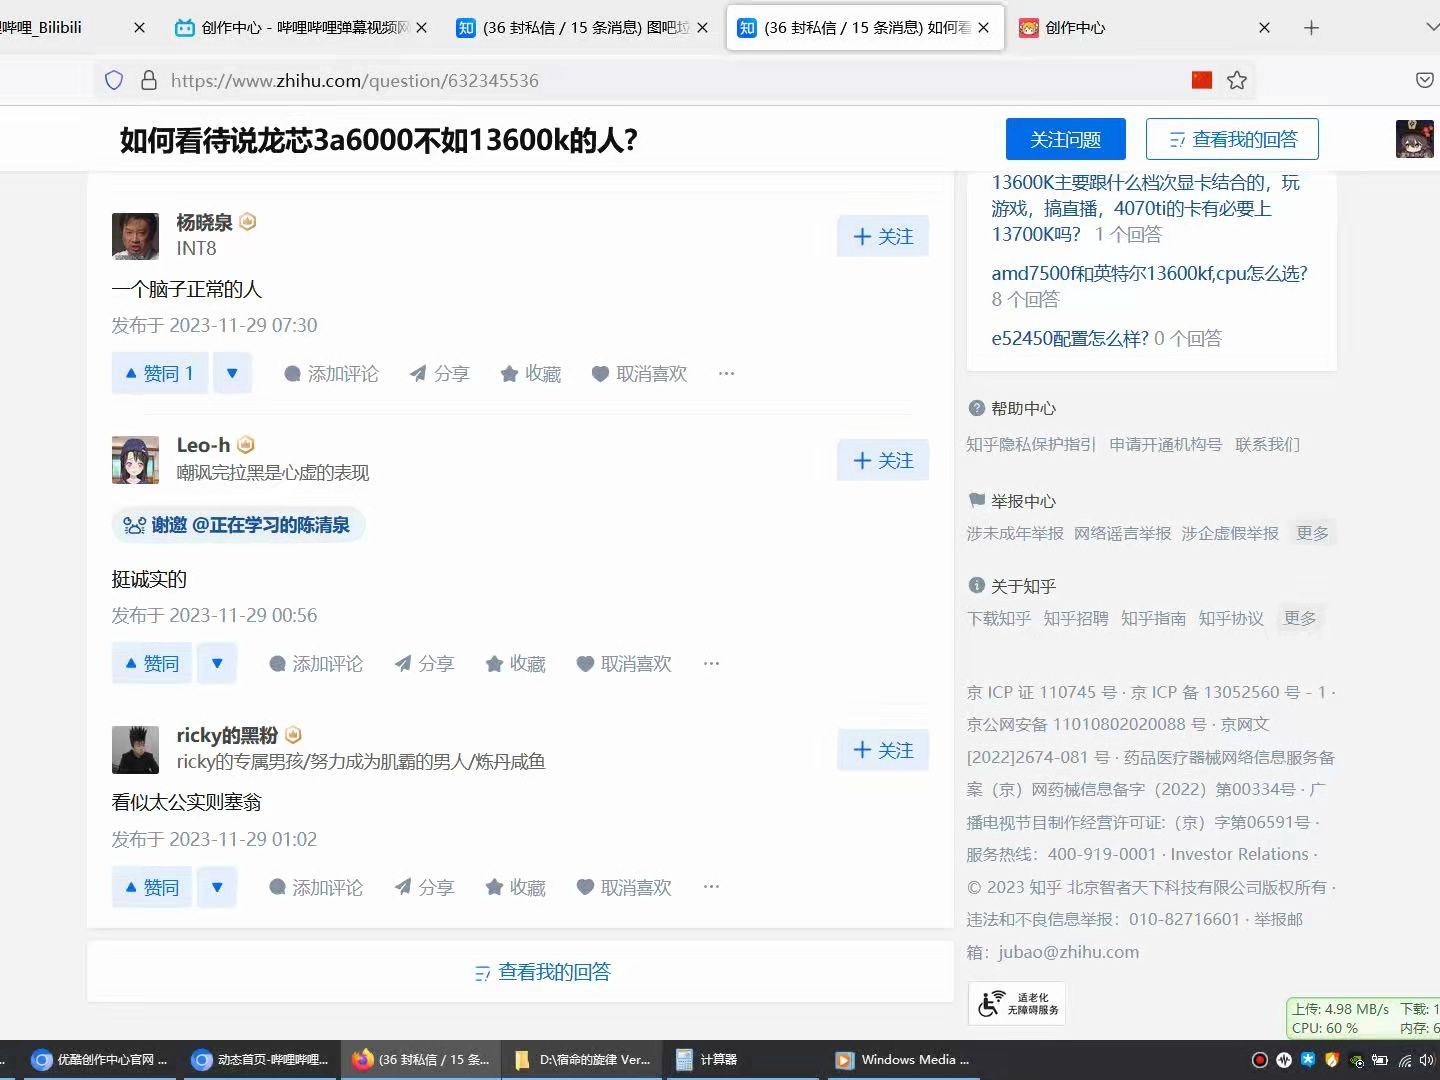Bookmark this page with the star icon
Viewport: 1440px width, 1080px height.
tap(1237, 80)
